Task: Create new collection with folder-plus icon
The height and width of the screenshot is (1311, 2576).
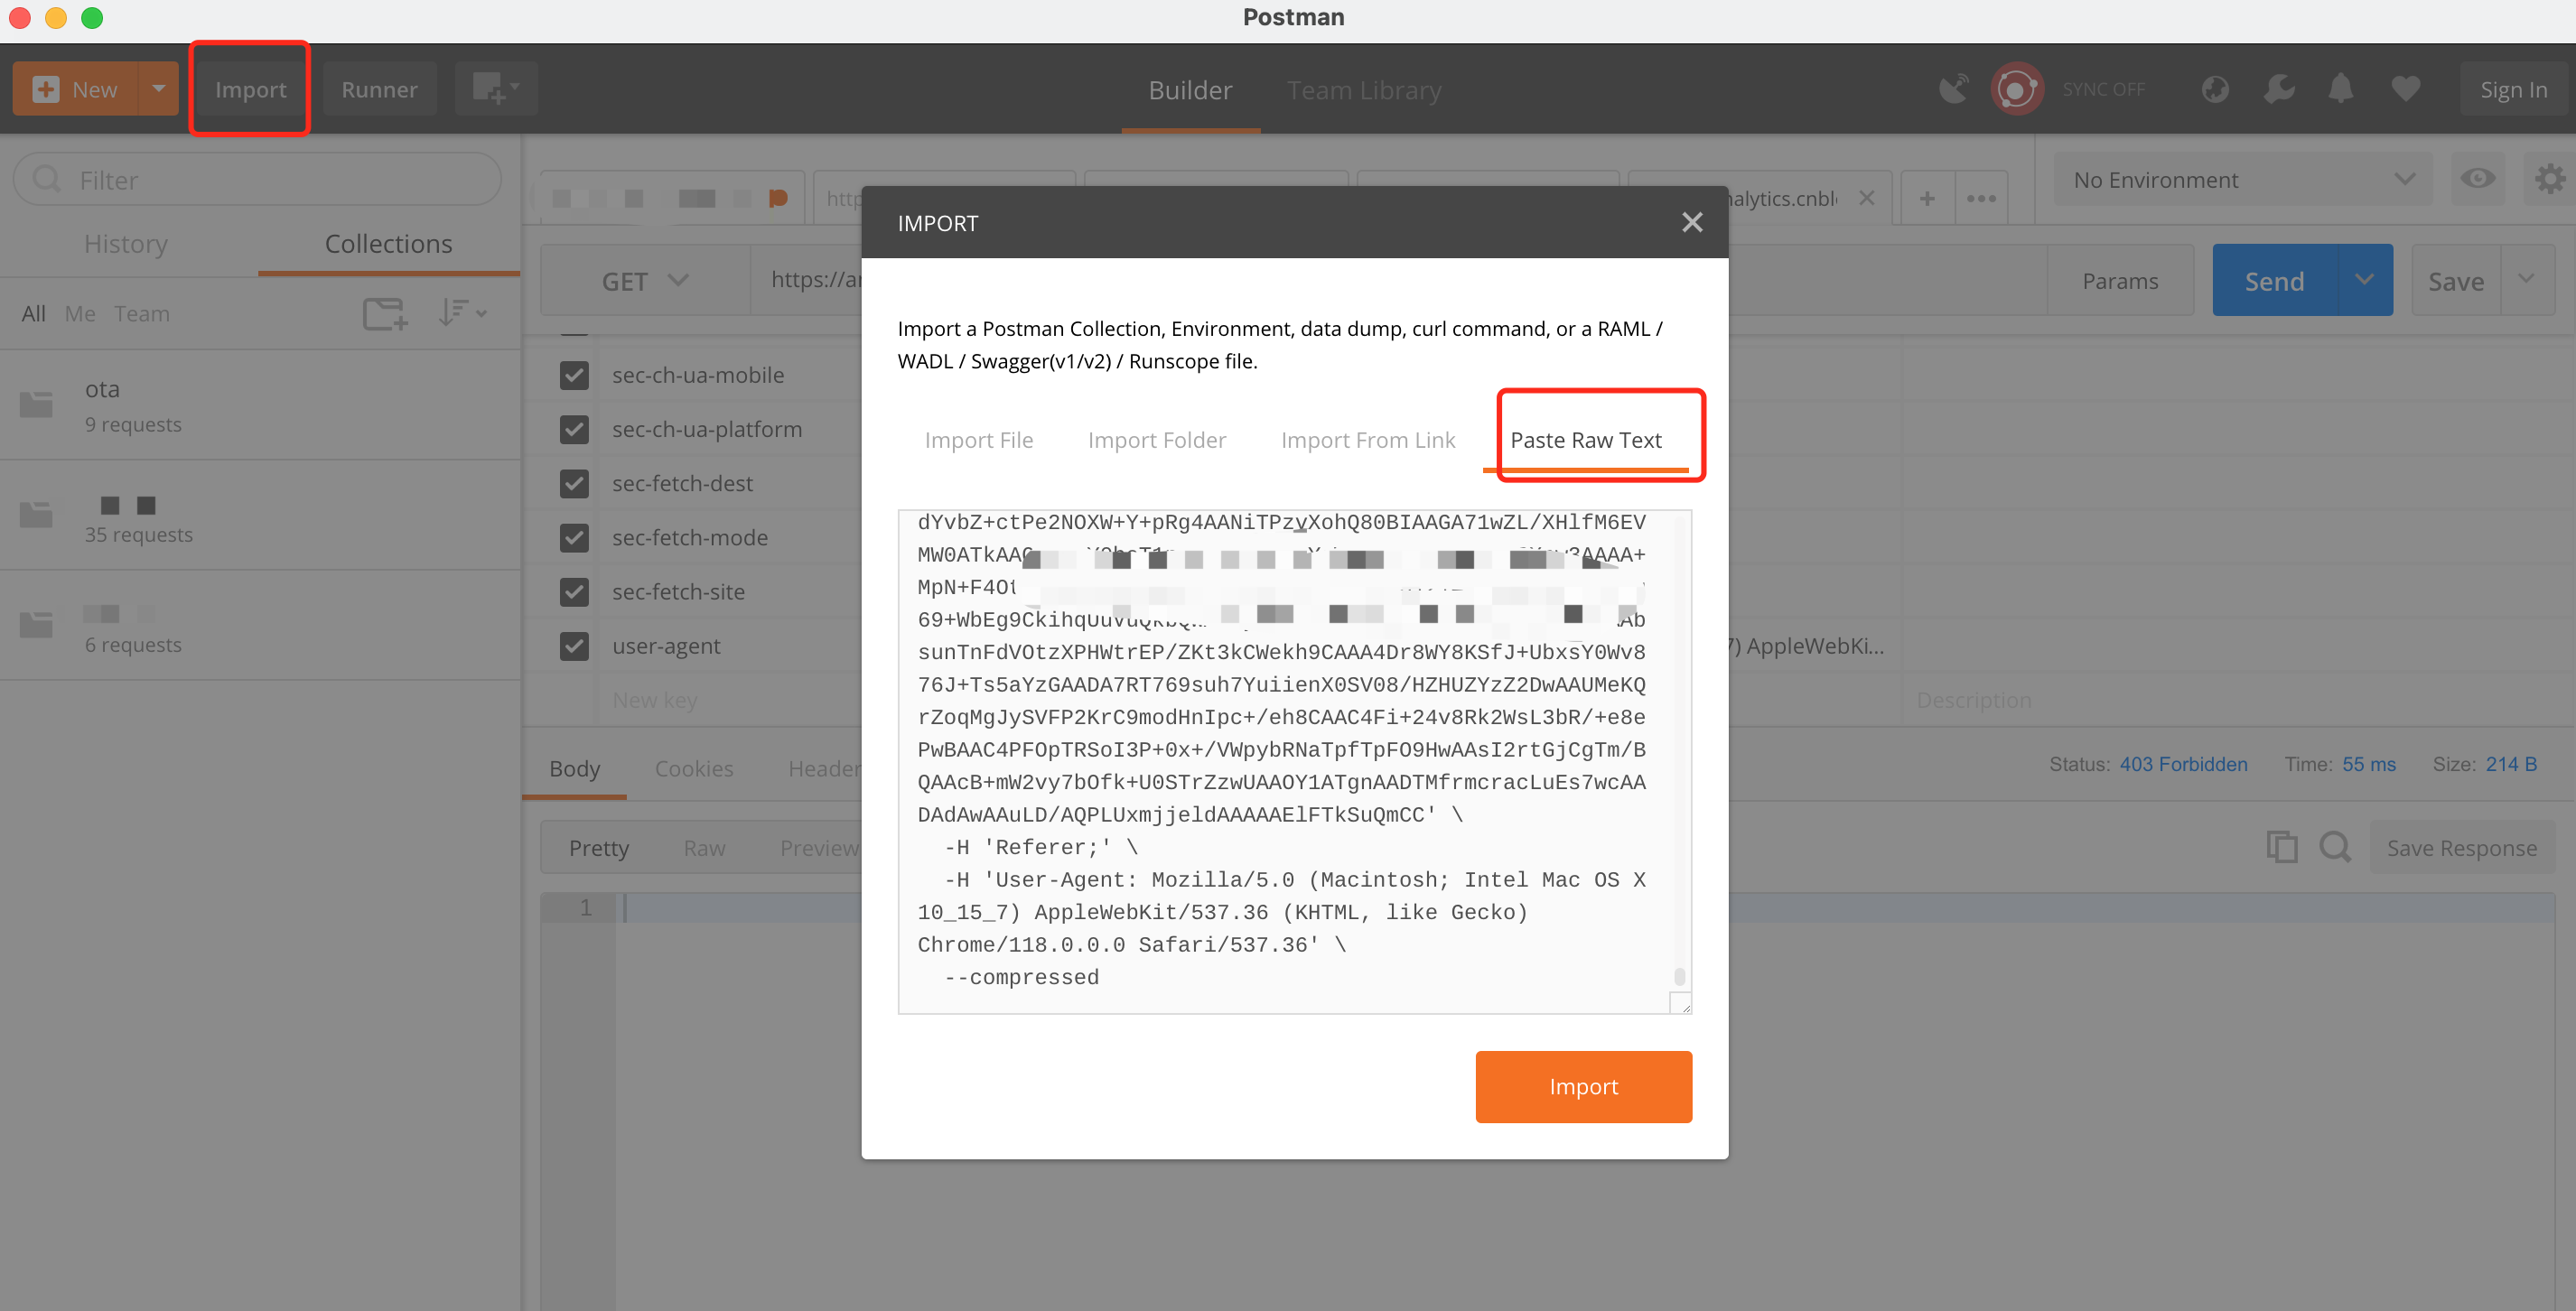Action: [x=383, y=313]
